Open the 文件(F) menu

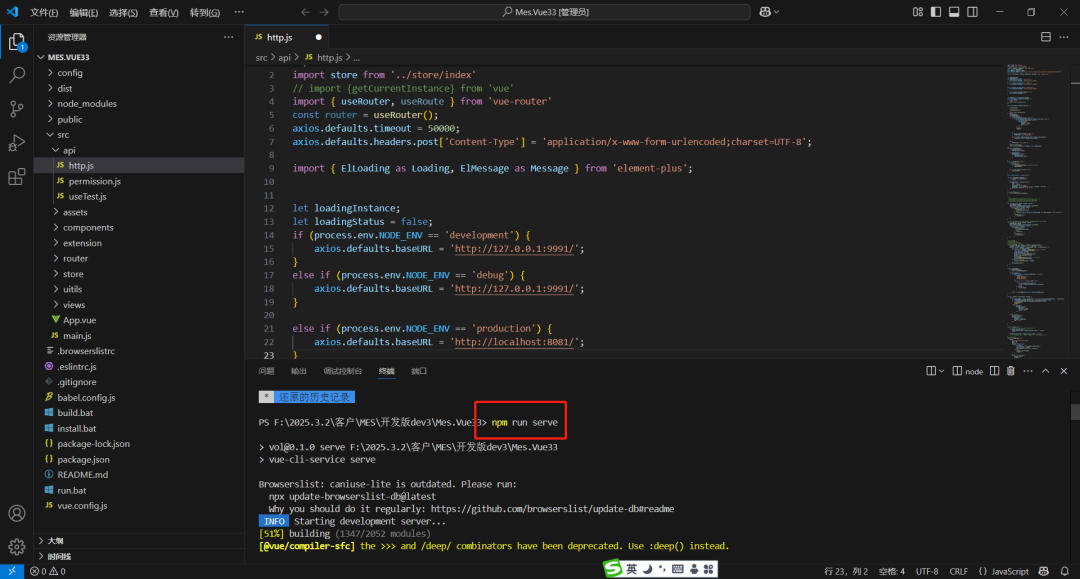44,12
